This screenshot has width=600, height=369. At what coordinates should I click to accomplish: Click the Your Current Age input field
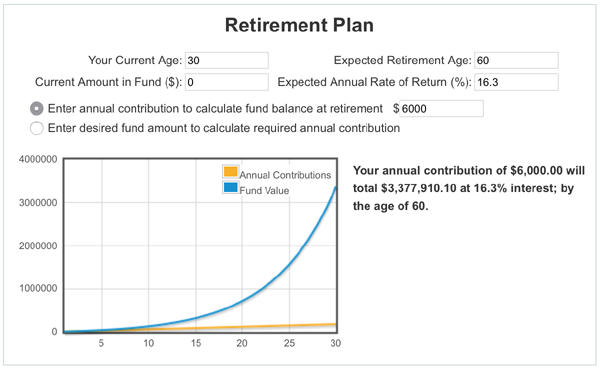point(227,60)
